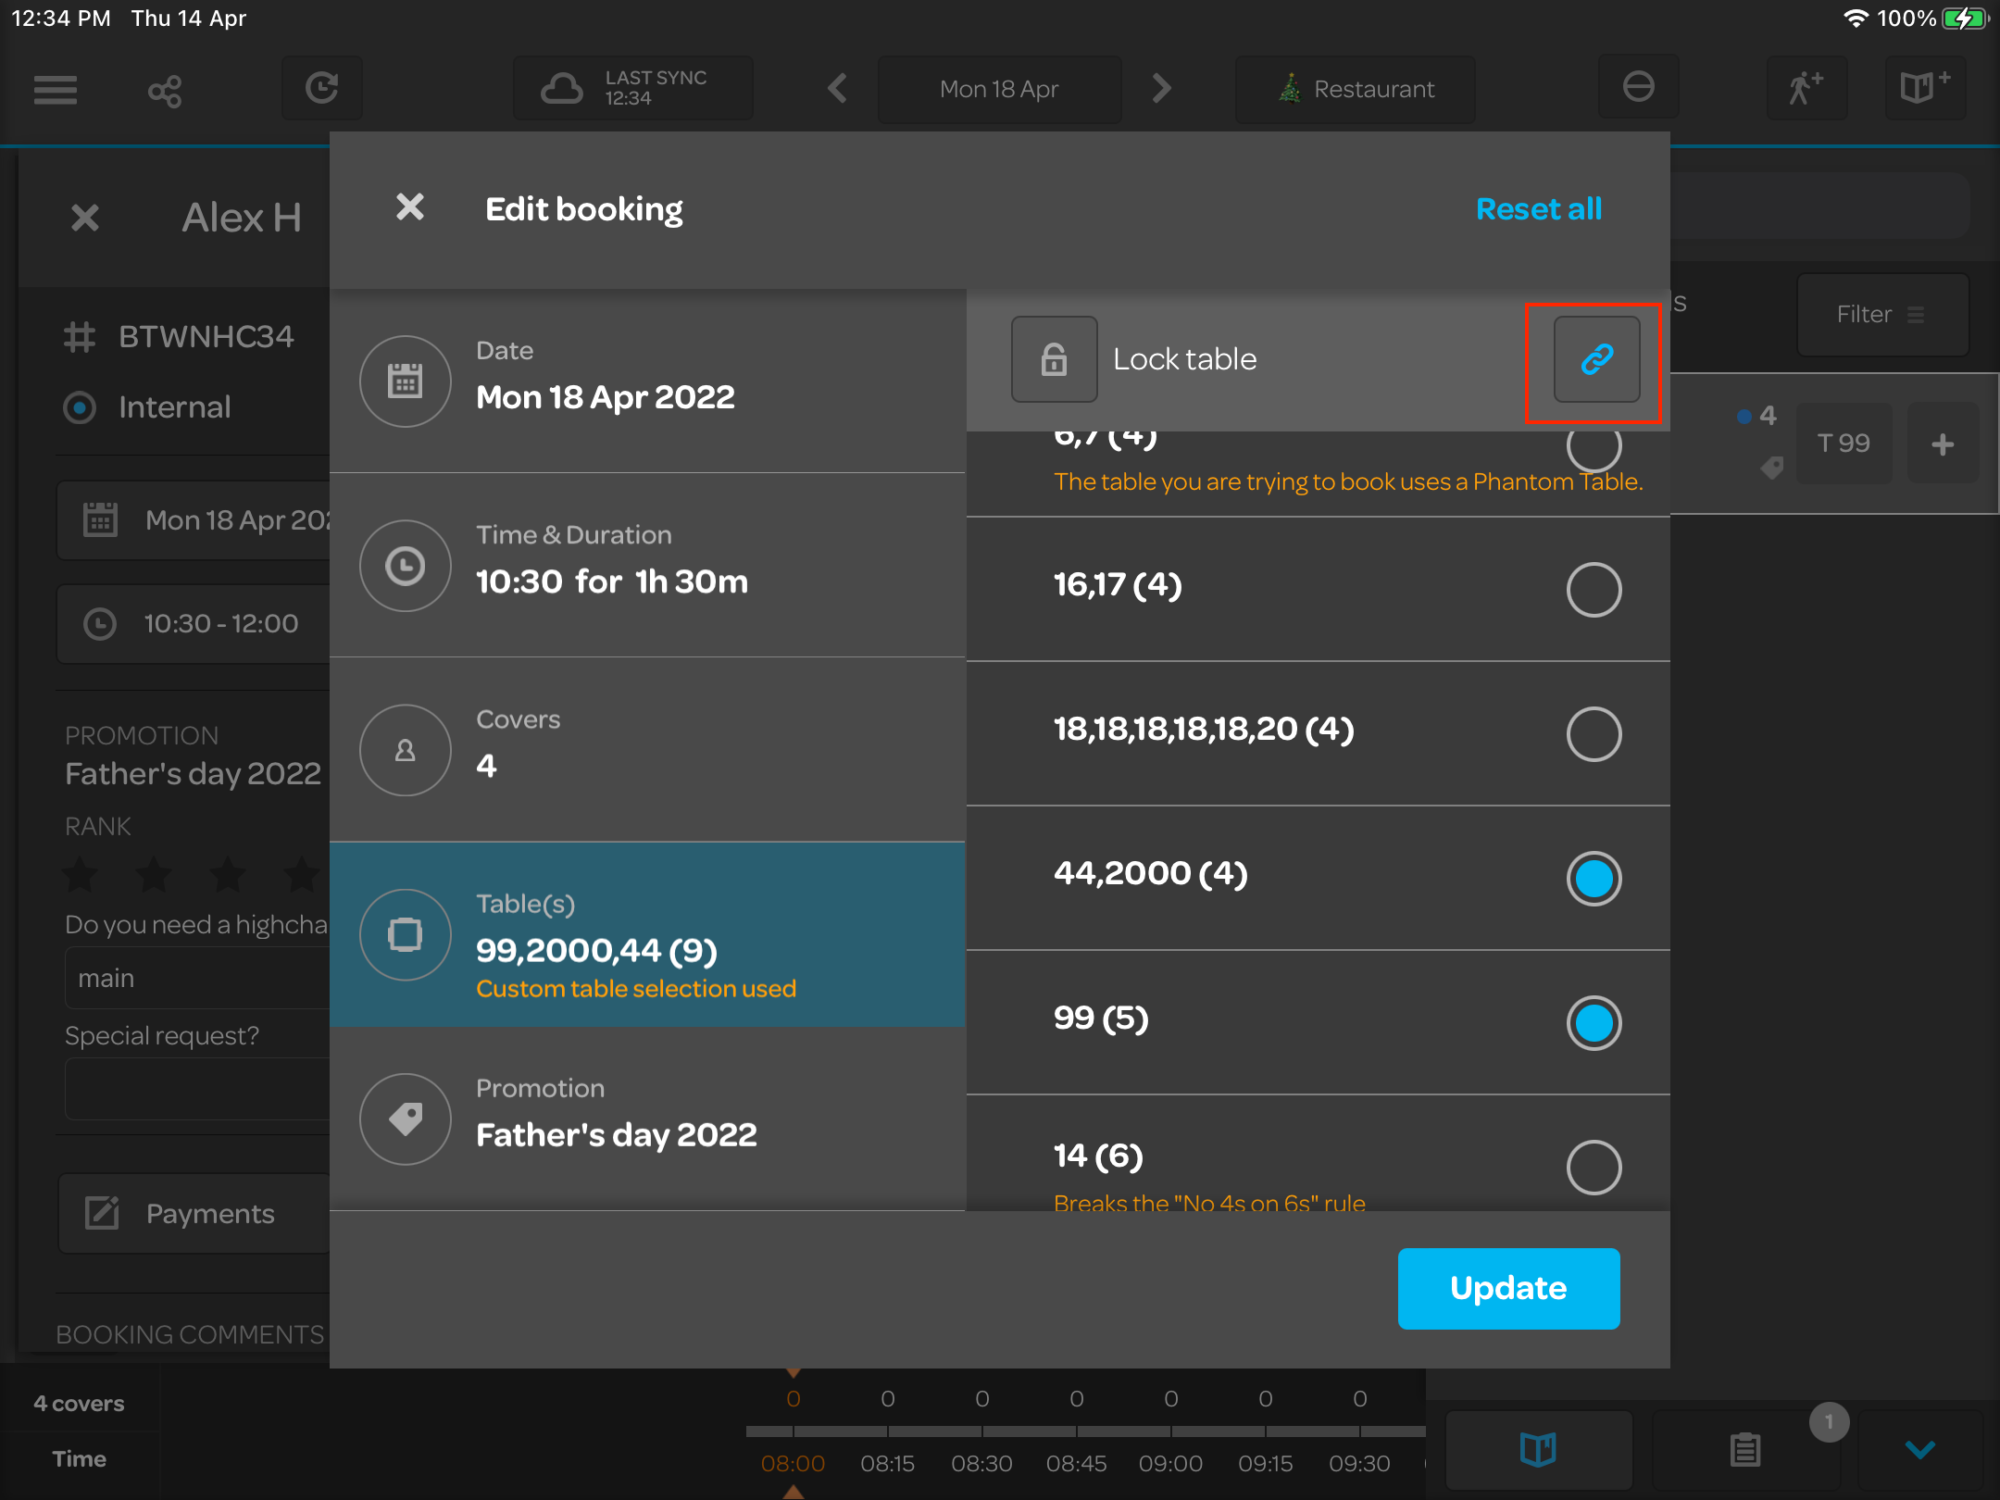Click the 08:15 timeline marker
Screen dimensions: 2000x1500
pyautogui.click(x=887, y=1463)
